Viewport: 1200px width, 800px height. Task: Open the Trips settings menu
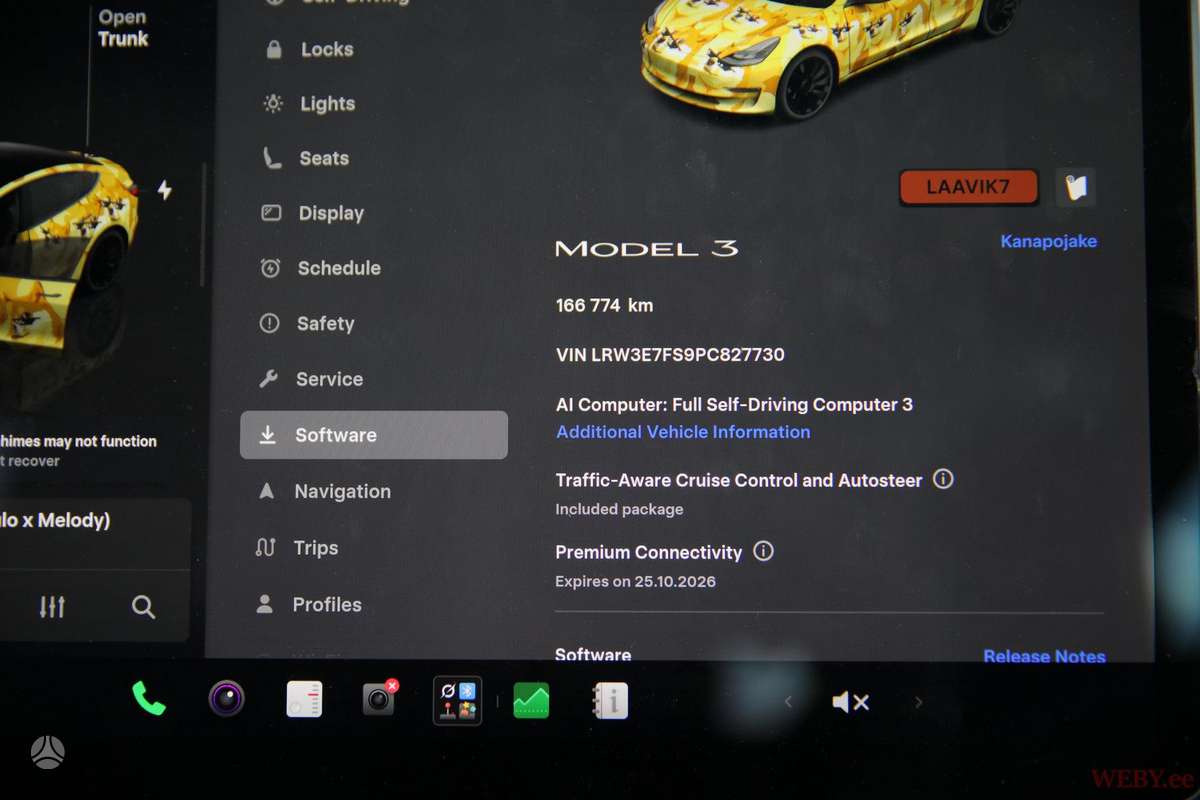coord(315,548)
